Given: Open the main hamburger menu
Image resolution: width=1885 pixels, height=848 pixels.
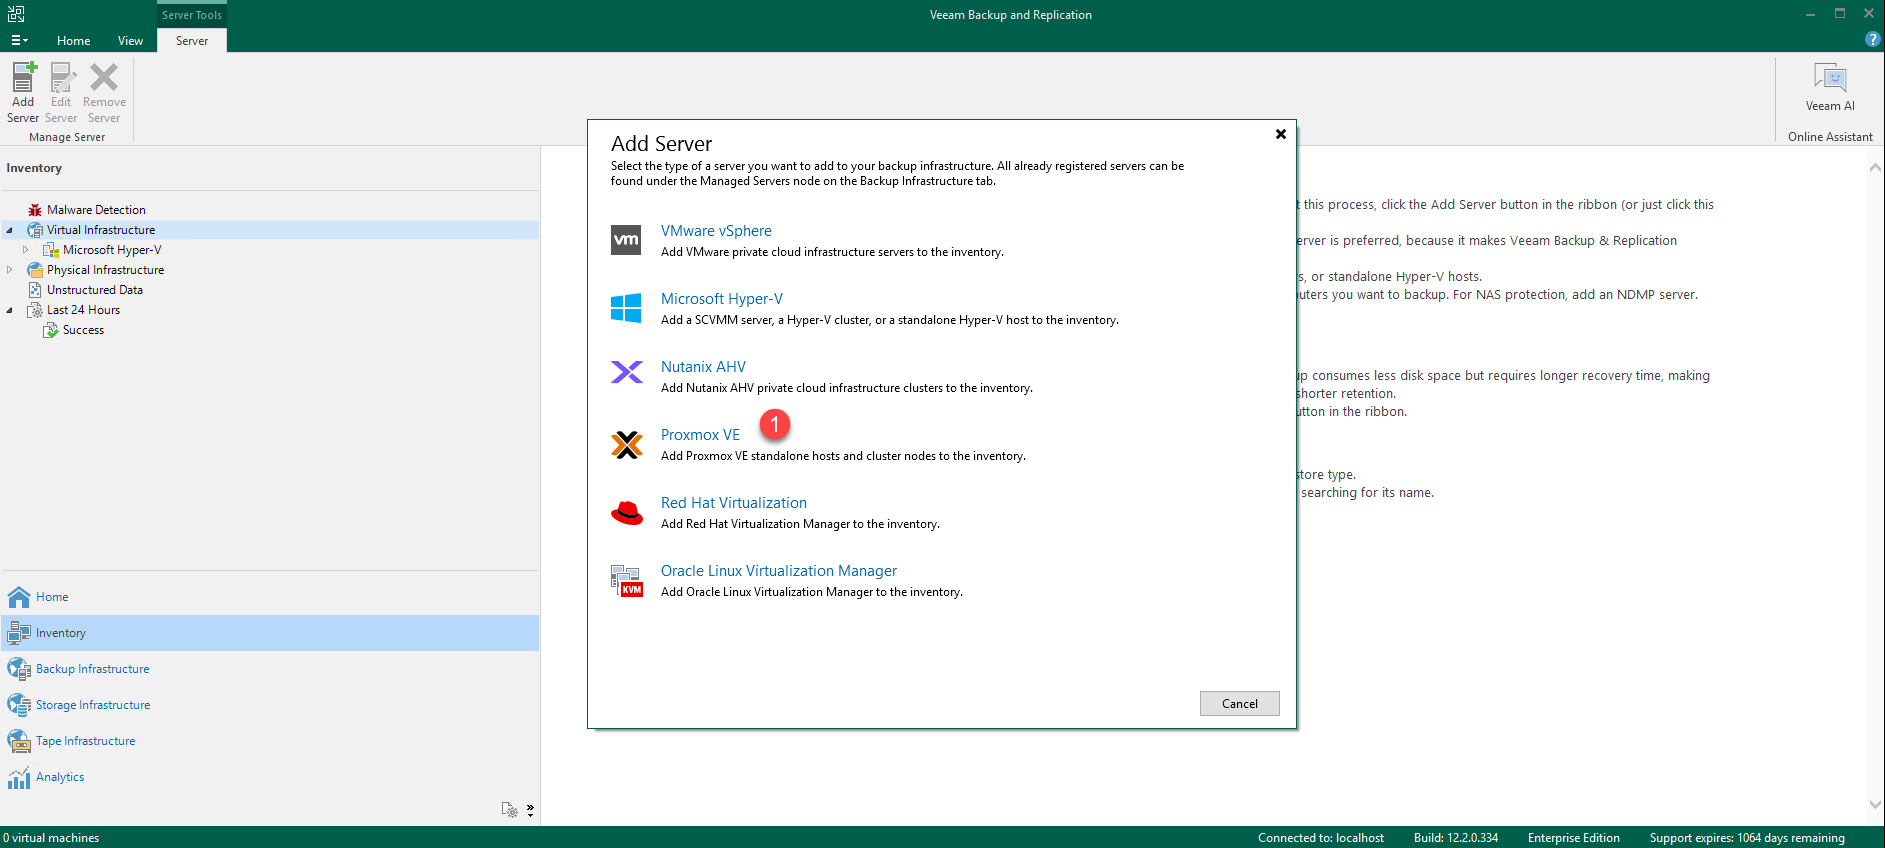Looking at the screenshot, I should pos(19,41).
